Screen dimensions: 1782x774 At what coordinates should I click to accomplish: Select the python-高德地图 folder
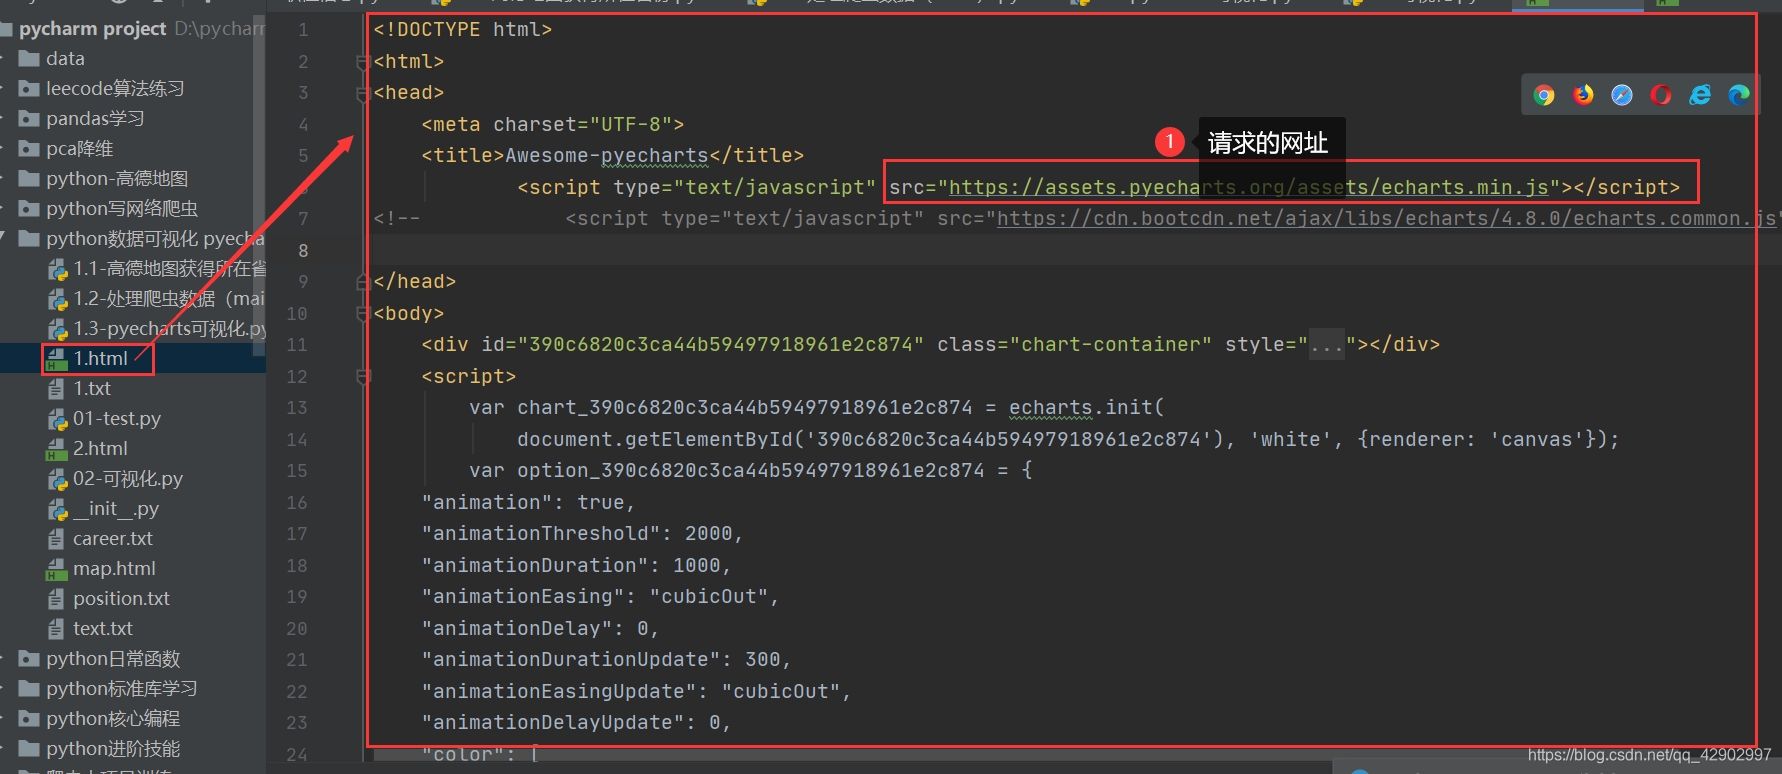pyautogui.click(x=117, y=178)
